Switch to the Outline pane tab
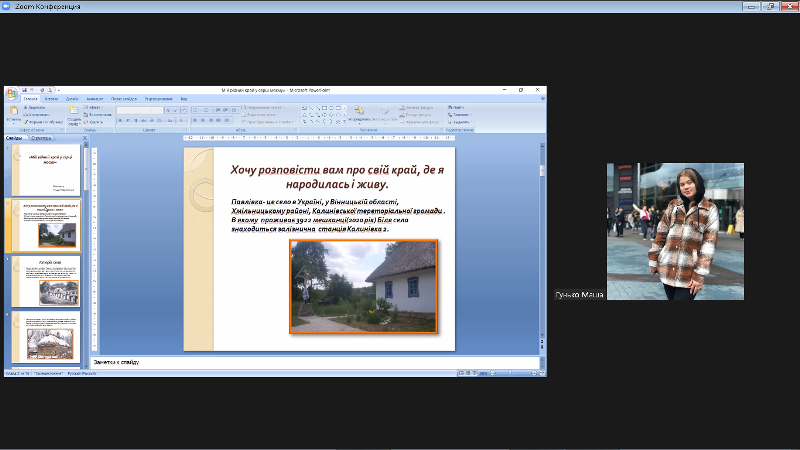 (42, 138)
